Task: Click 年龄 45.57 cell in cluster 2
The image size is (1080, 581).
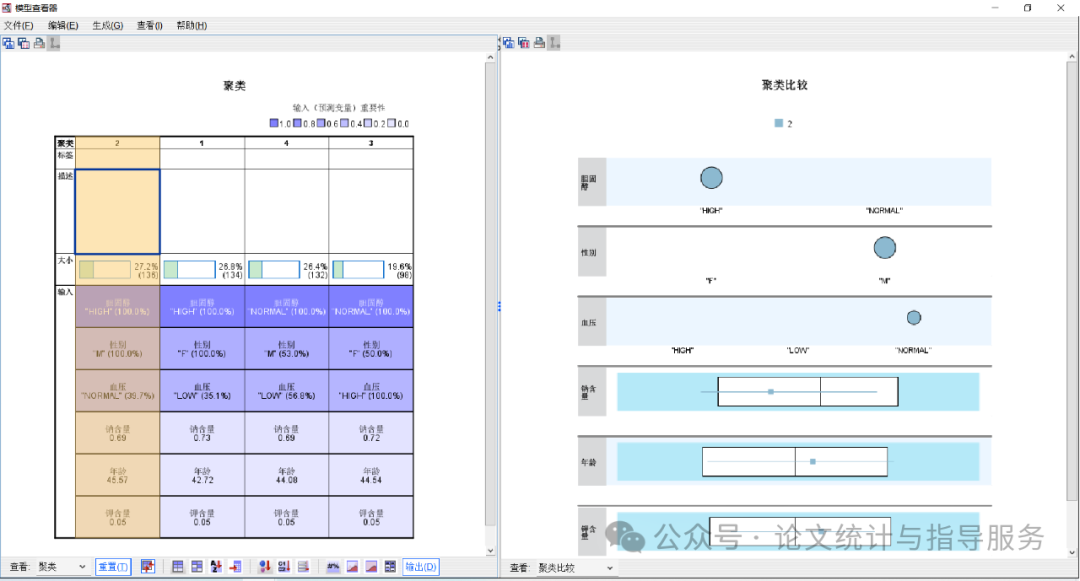Action: [x=117, y=475]
